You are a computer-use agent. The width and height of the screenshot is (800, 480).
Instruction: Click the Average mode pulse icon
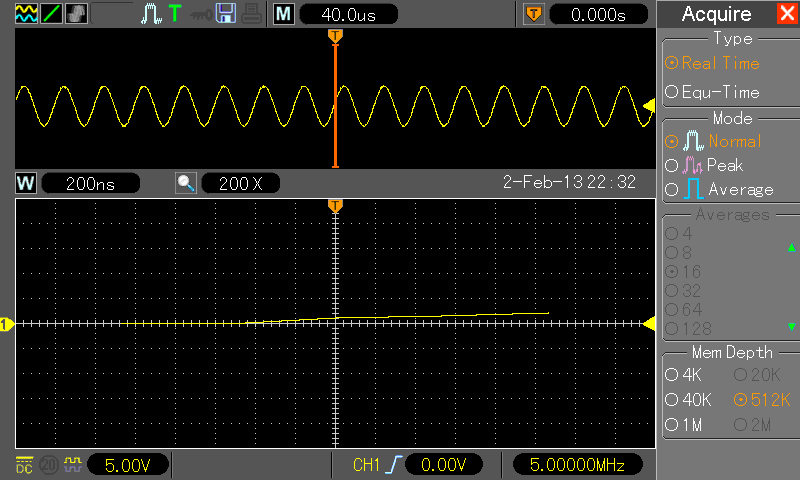point(693,189)
